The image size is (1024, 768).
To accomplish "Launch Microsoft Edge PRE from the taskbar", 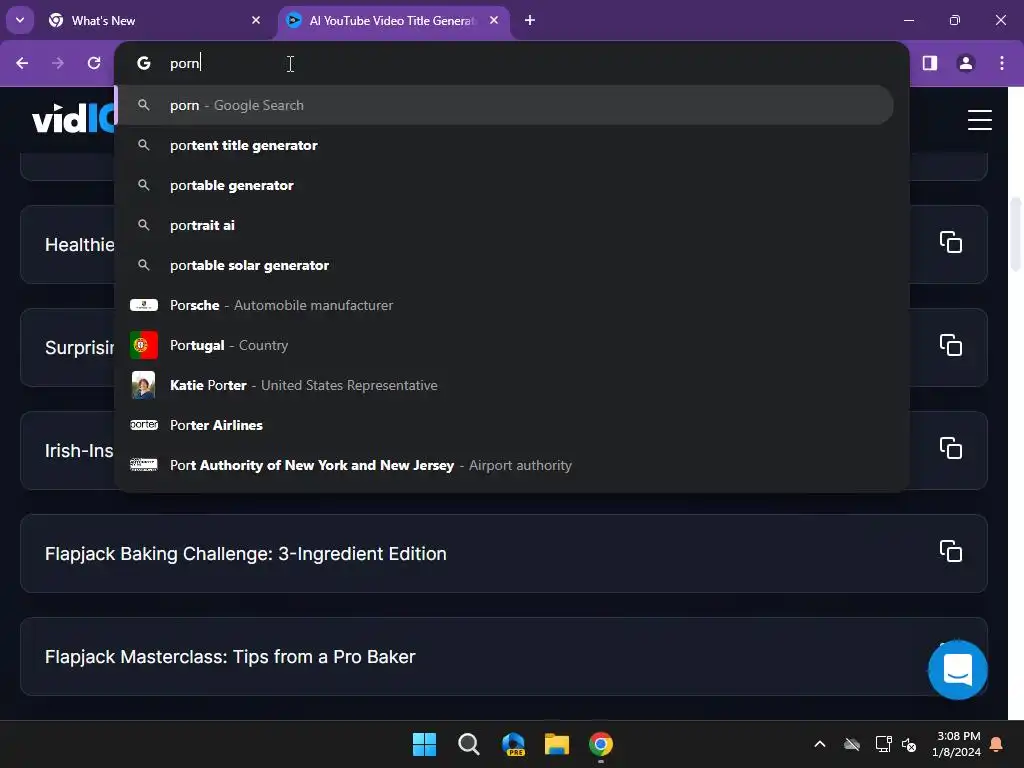I will [513, 744].
